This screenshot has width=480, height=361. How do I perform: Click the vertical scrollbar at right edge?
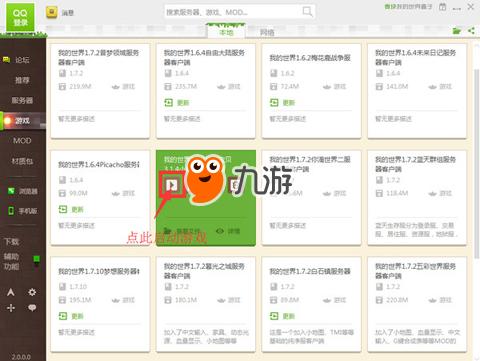pyautogui.click(x=477, y=163)
